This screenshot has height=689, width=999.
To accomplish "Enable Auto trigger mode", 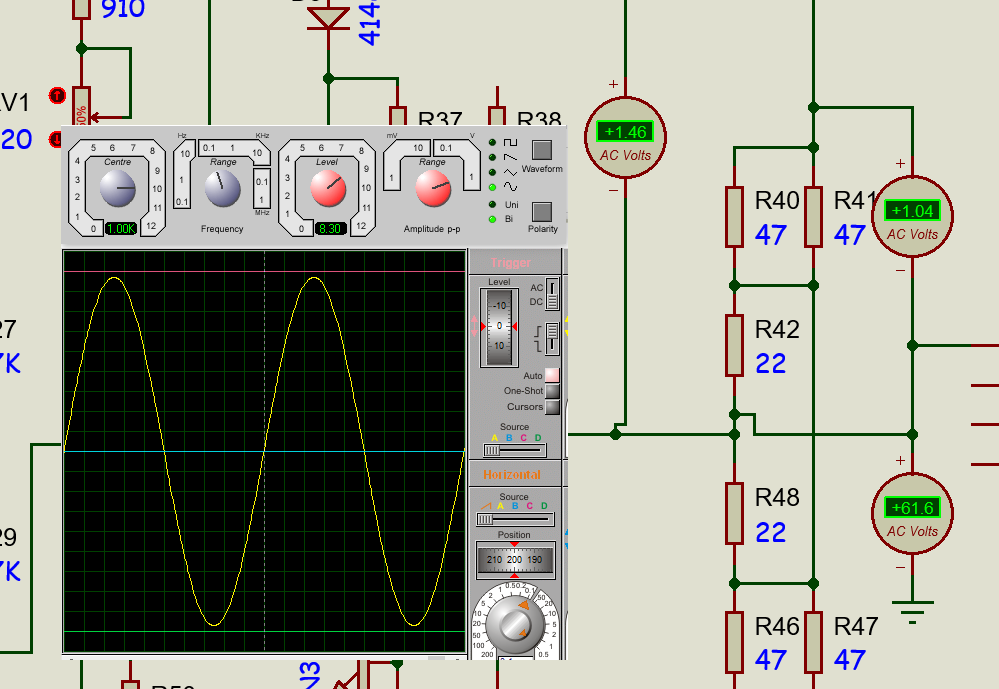I will 551,375.
